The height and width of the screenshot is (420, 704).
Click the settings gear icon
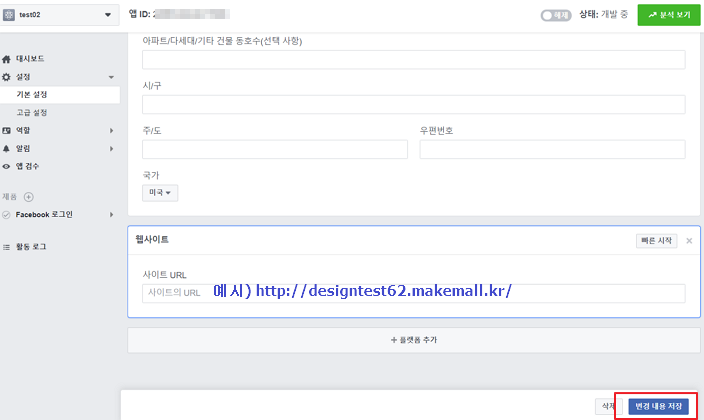[x=6, y=77]
